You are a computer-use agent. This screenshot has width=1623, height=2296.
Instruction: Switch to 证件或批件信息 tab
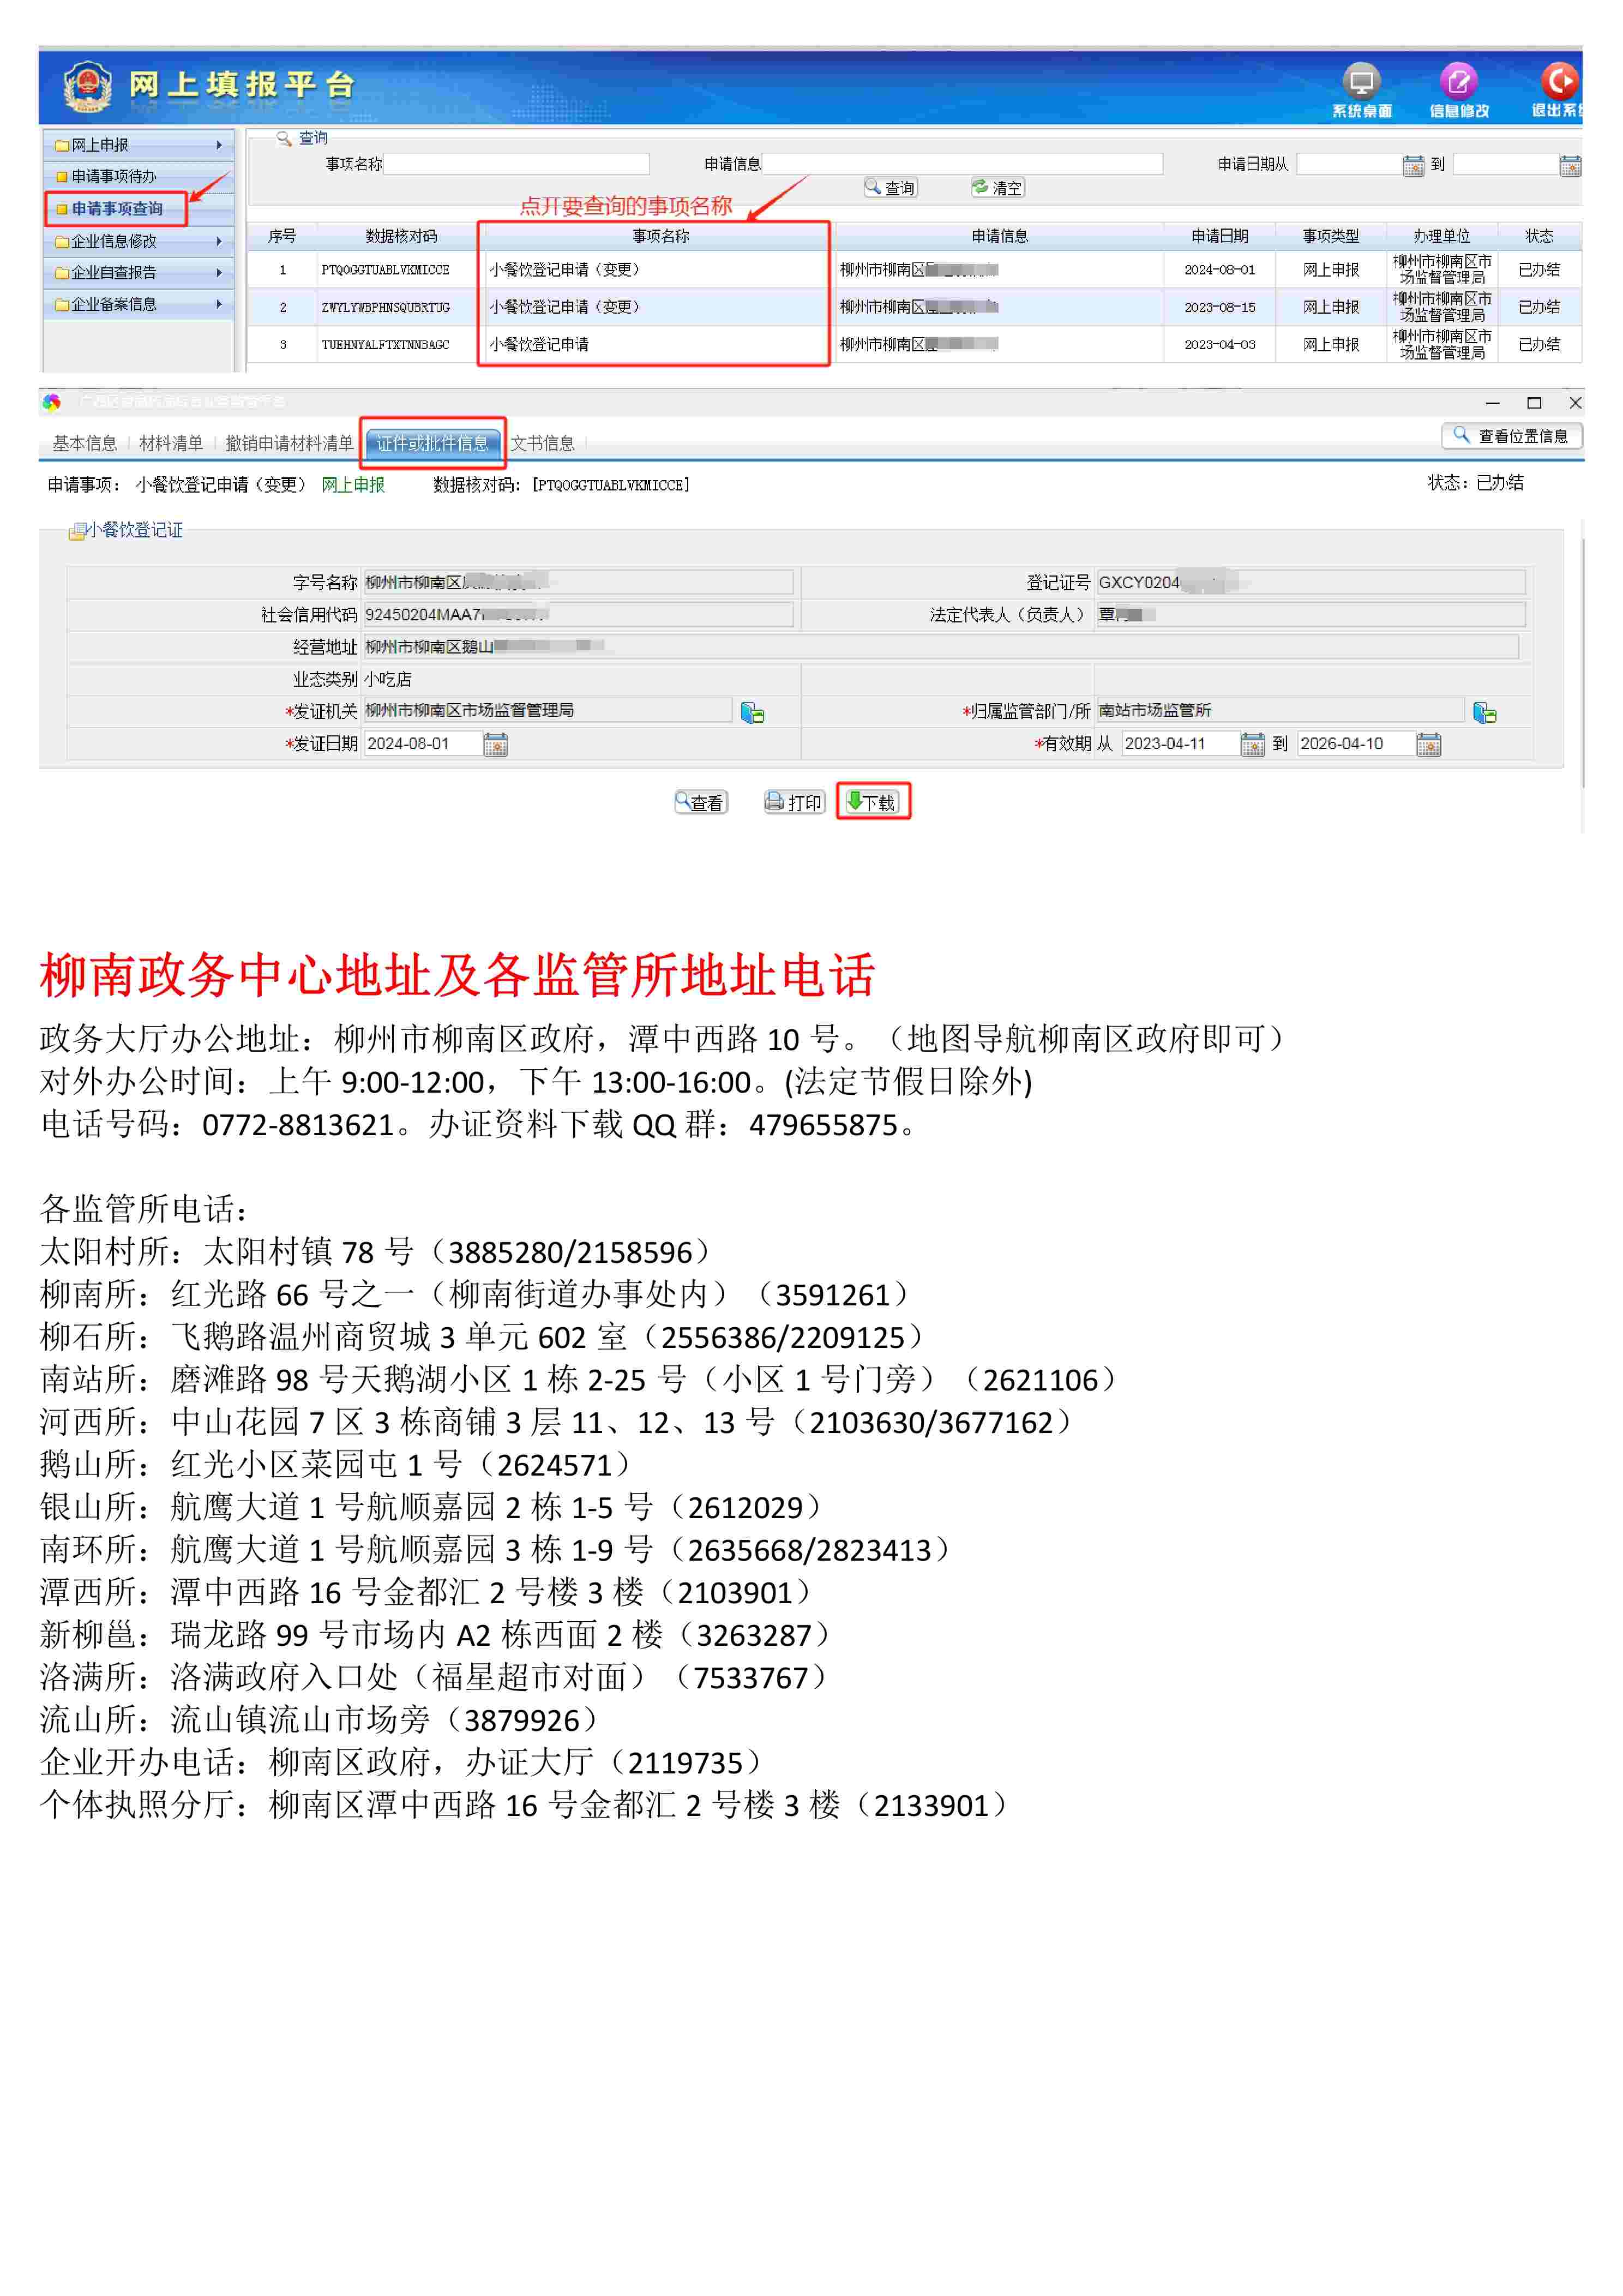coord(432,443)
